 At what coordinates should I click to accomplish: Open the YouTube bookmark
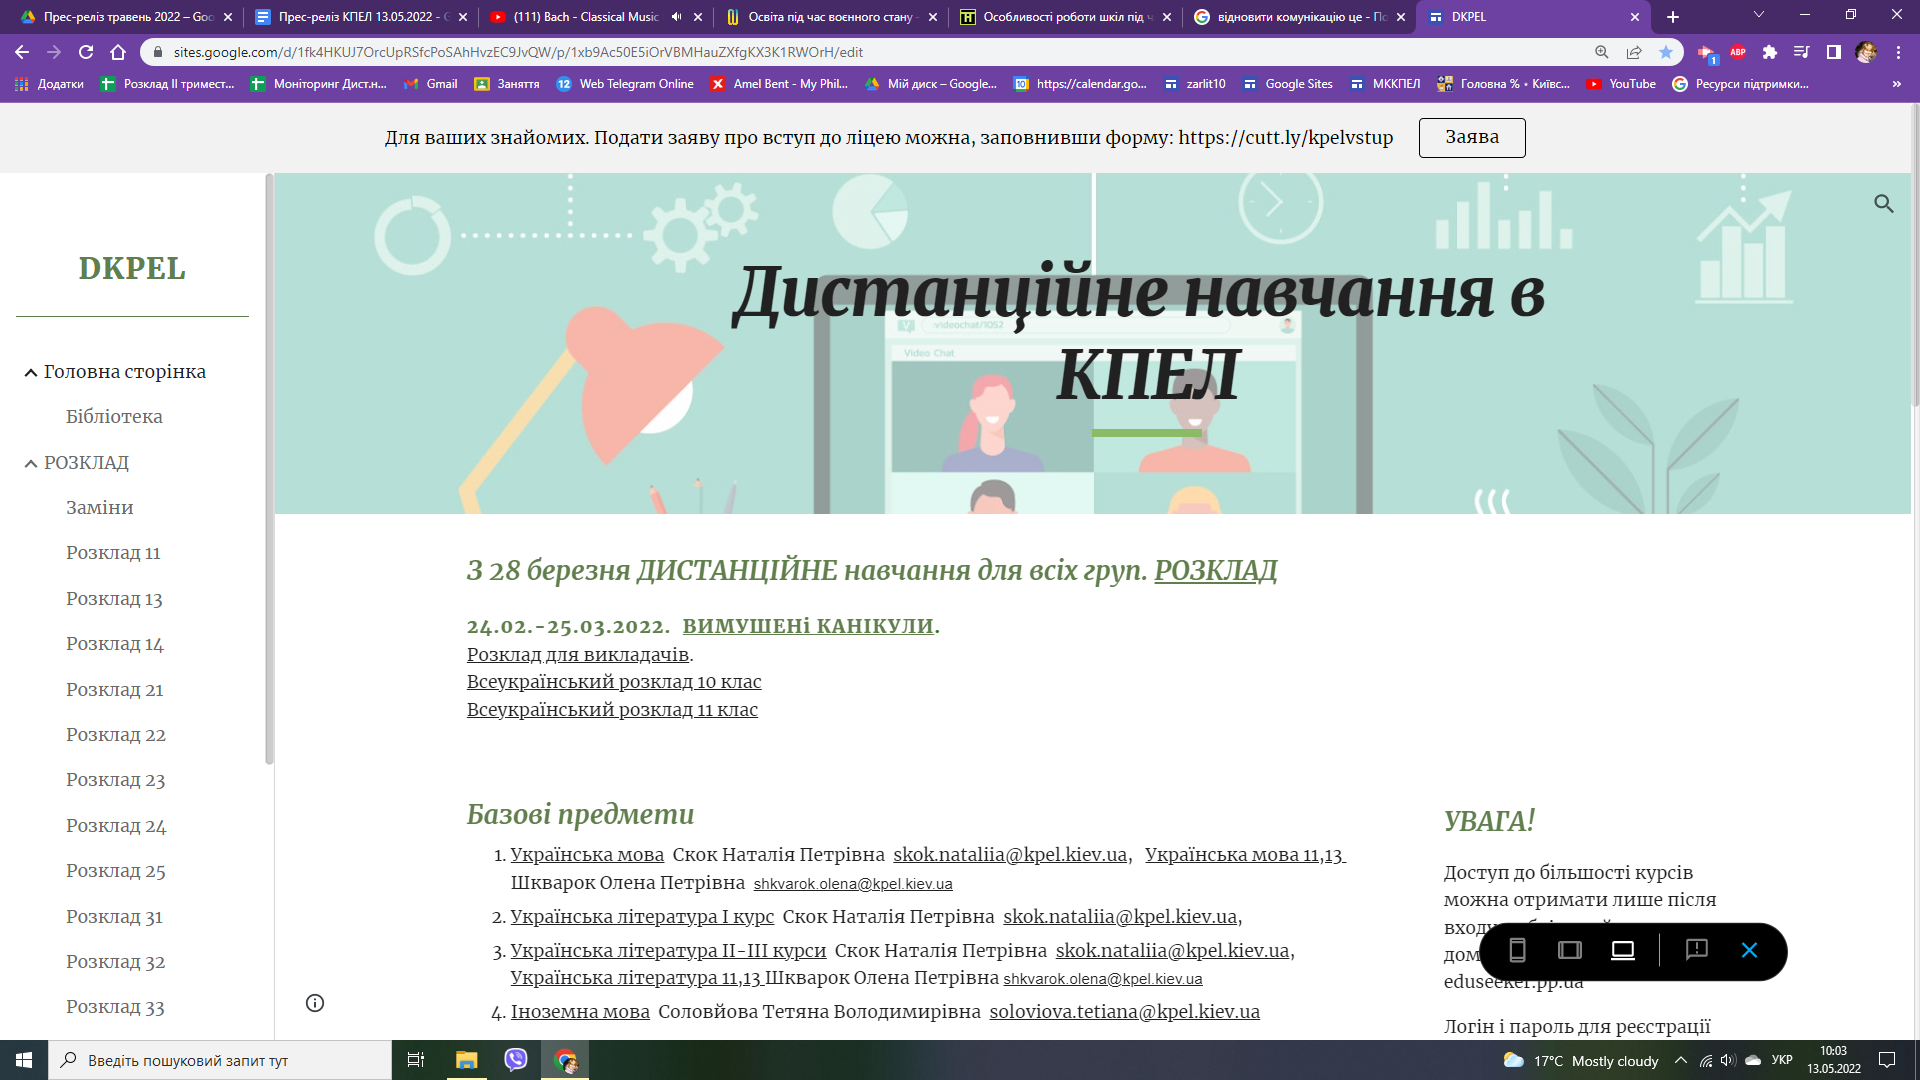coord(1621,84)
